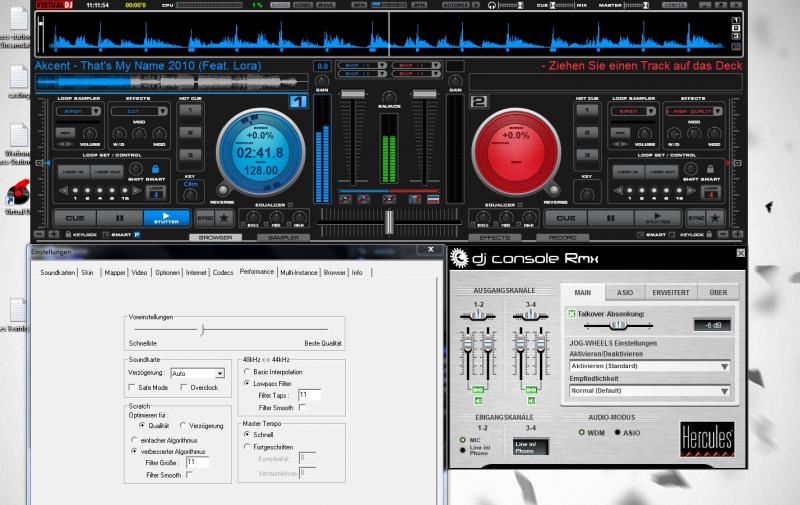Click the Filter Größe input field
Viewport: 800px width, 505px height.
point(197,463)
